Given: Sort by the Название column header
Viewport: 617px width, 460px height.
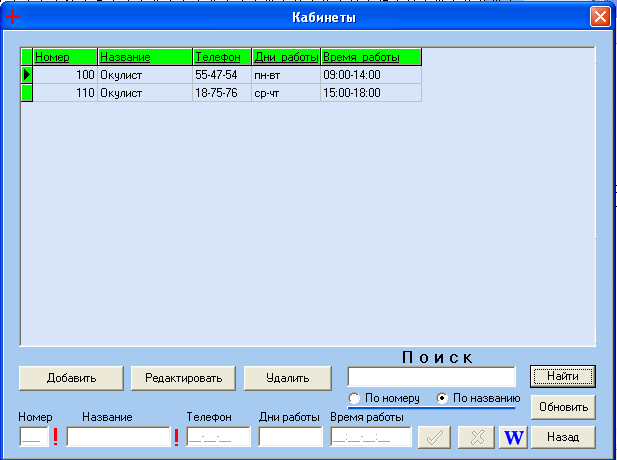Looking at the screenshot, I should point(145,57).
